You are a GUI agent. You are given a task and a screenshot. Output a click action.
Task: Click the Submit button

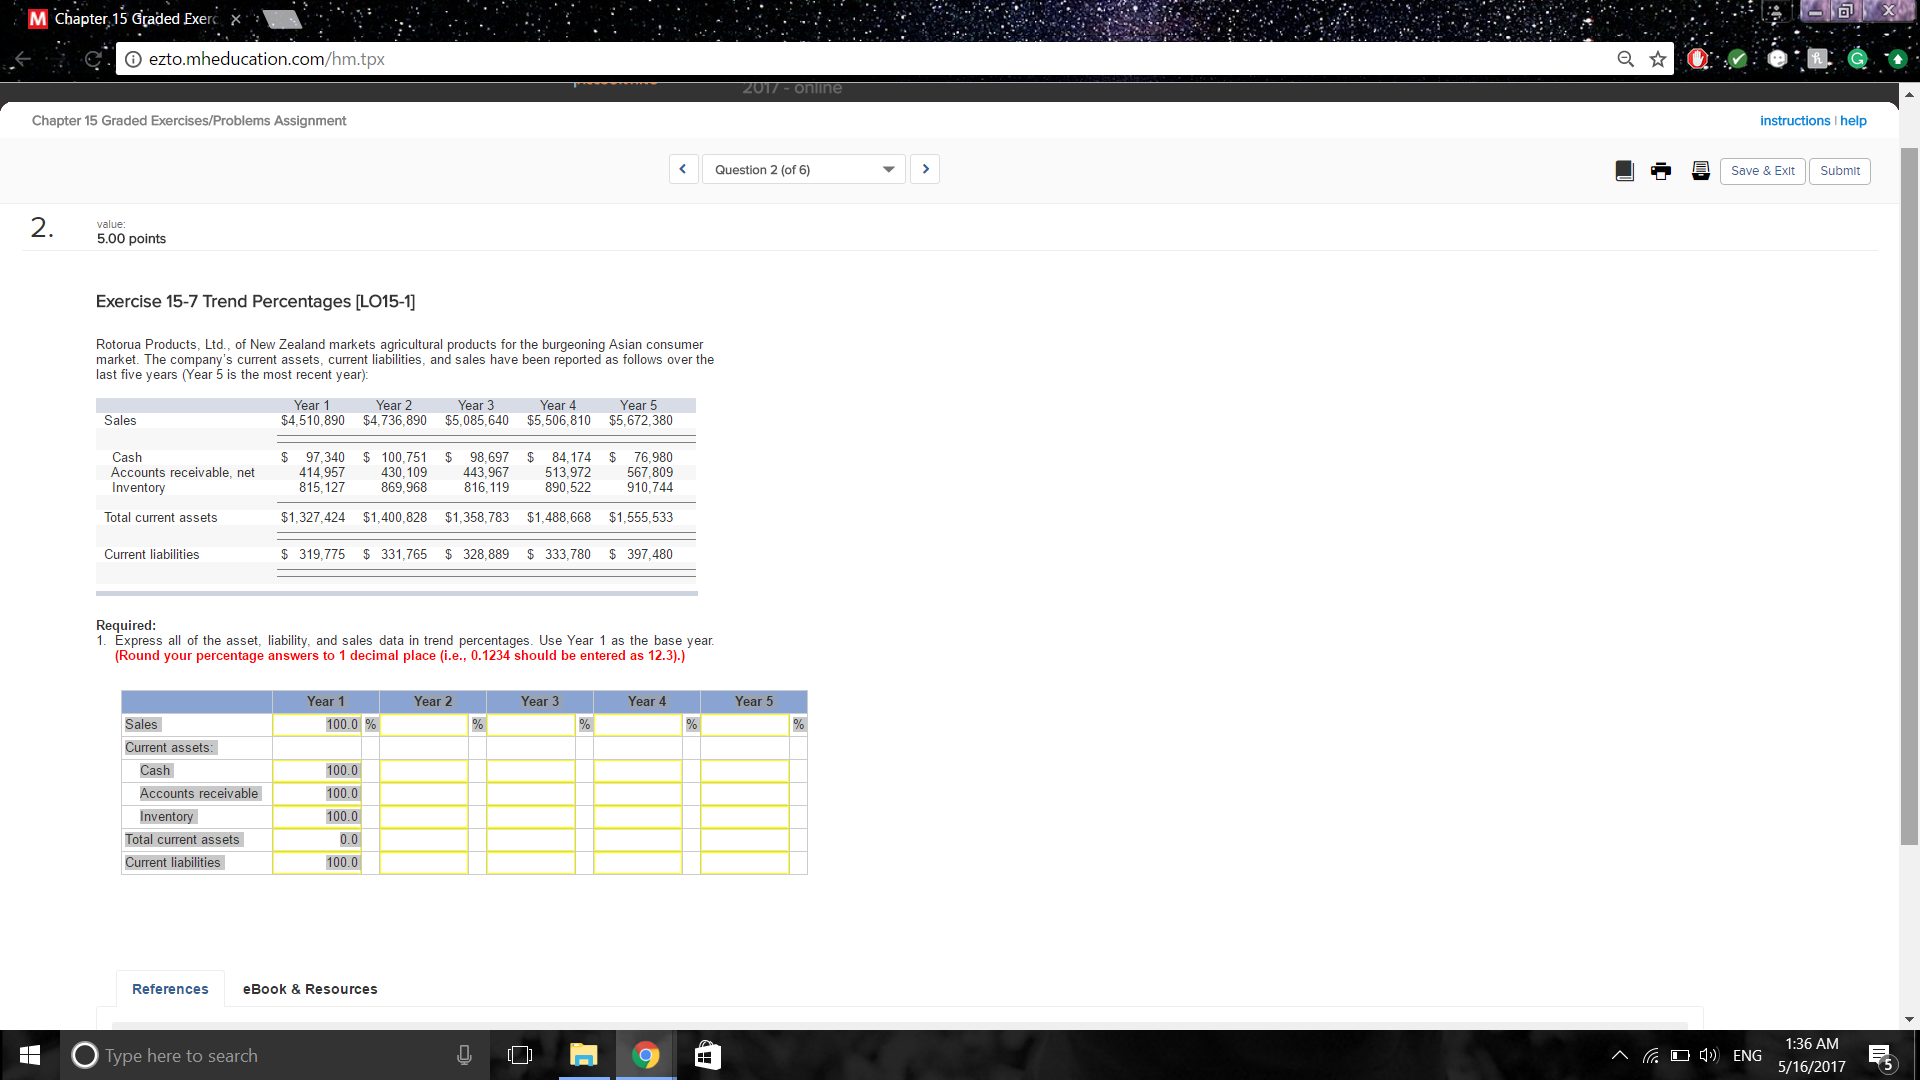click(1839, 171)
